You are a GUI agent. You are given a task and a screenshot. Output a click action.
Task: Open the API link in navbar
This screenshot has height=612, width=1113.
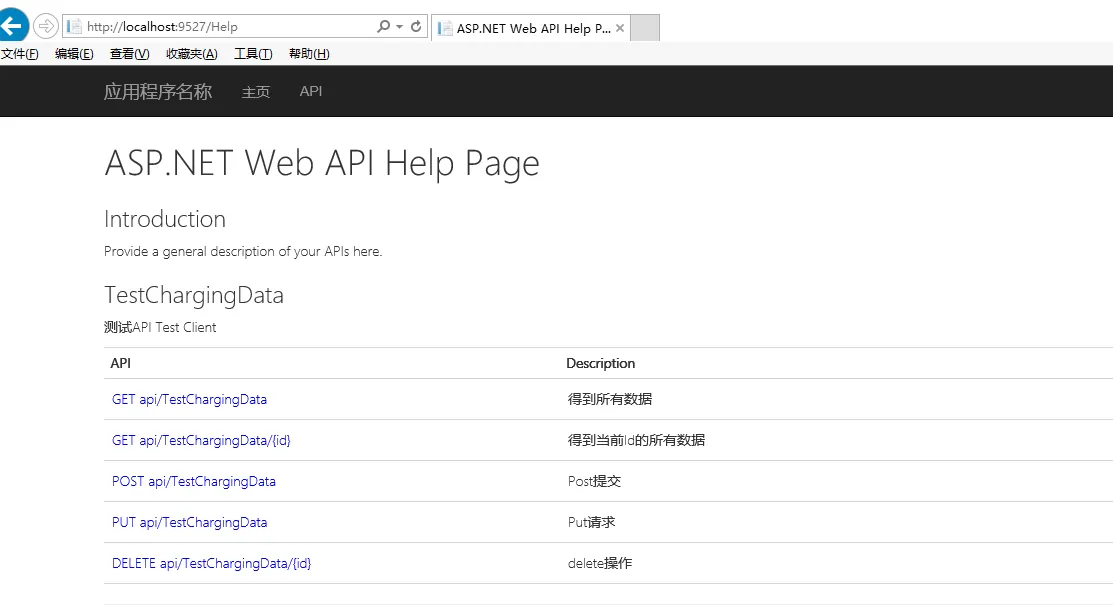pos(311,91)
